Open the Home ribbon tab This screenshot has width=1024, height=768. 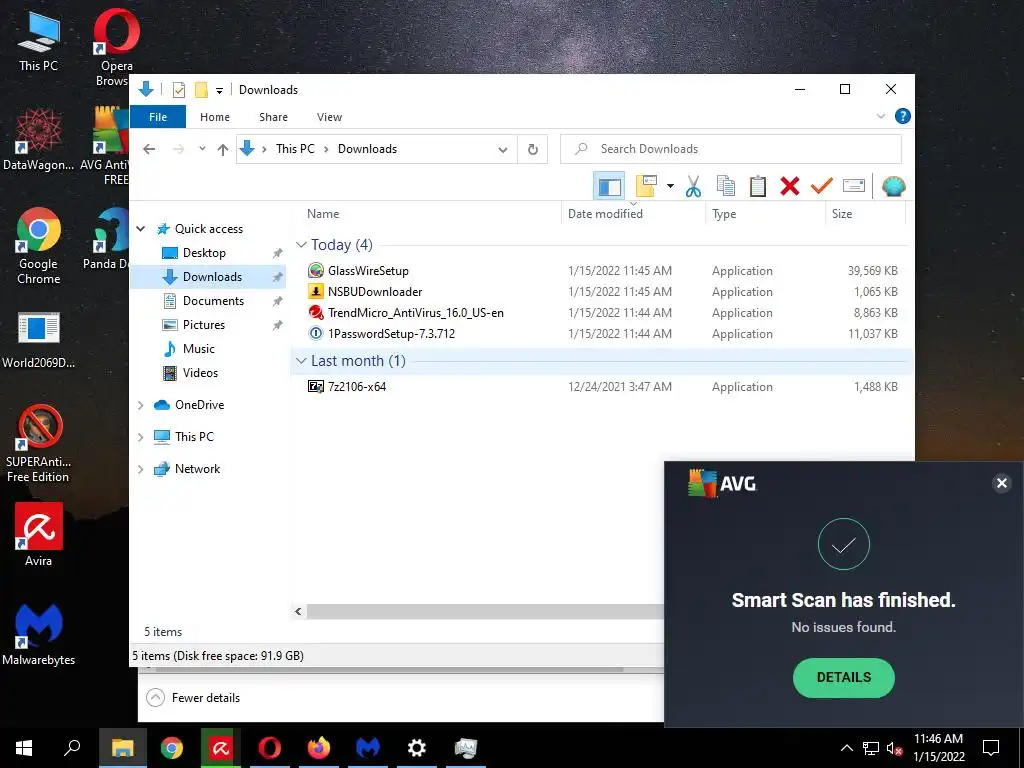215,117
